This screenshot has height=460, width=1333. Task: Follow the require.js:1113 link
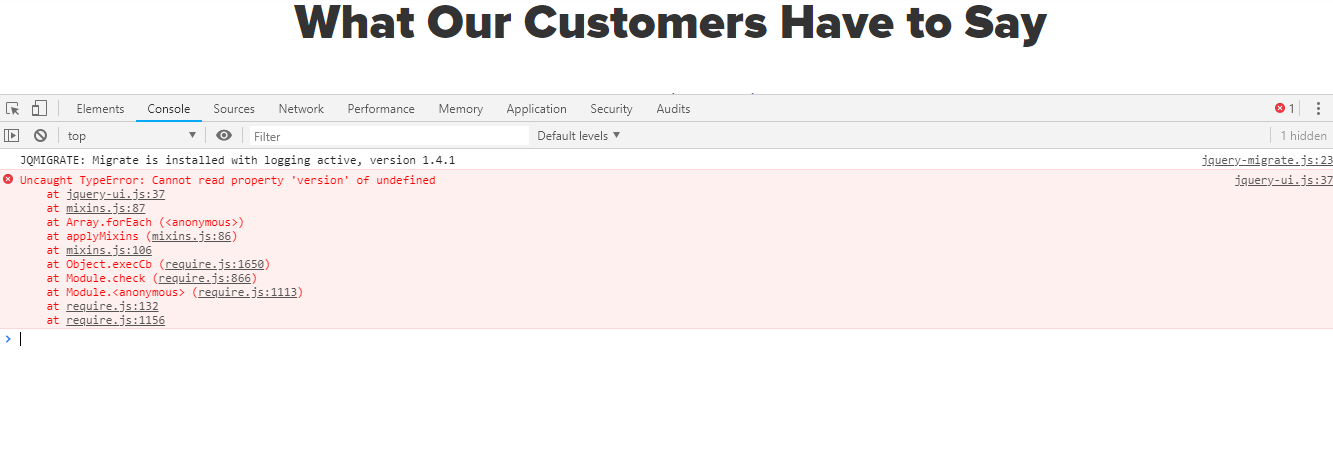[x=248, y=292]
